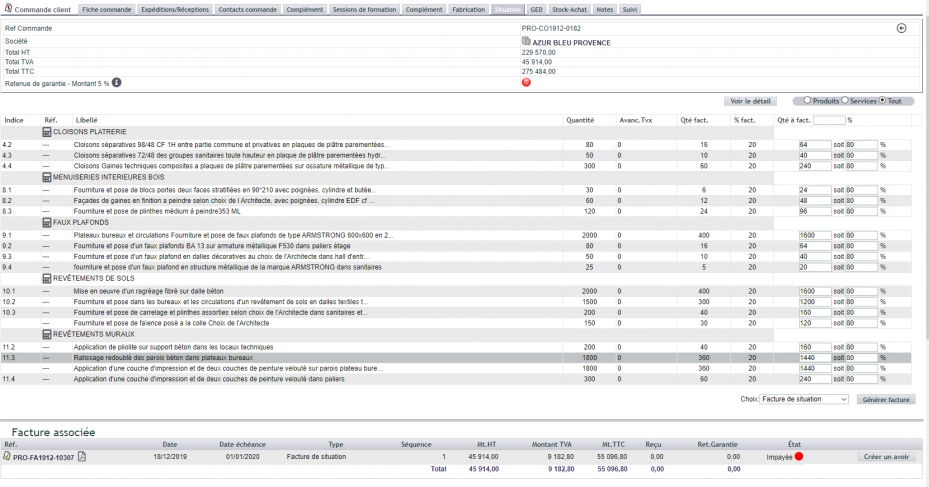Click the Créer un avoir button
Screen dimensions: 929x487
[886, 457]
